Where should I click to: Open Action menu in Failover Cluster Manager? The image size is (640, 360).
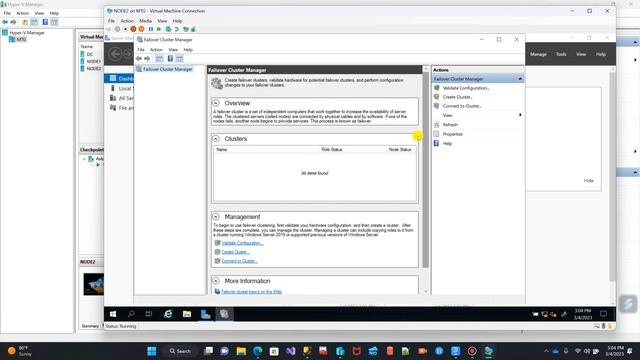tap(156, 50)
